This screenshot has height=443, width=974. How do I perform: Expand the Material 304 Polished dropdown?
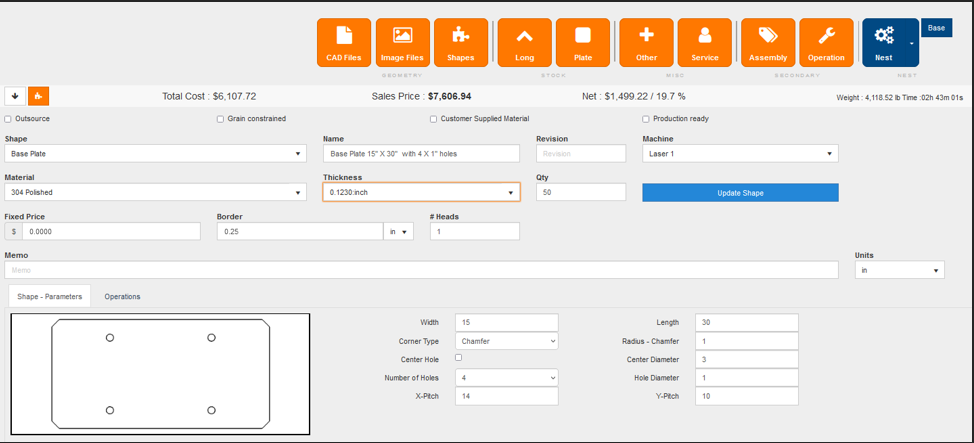coord(155,192)
